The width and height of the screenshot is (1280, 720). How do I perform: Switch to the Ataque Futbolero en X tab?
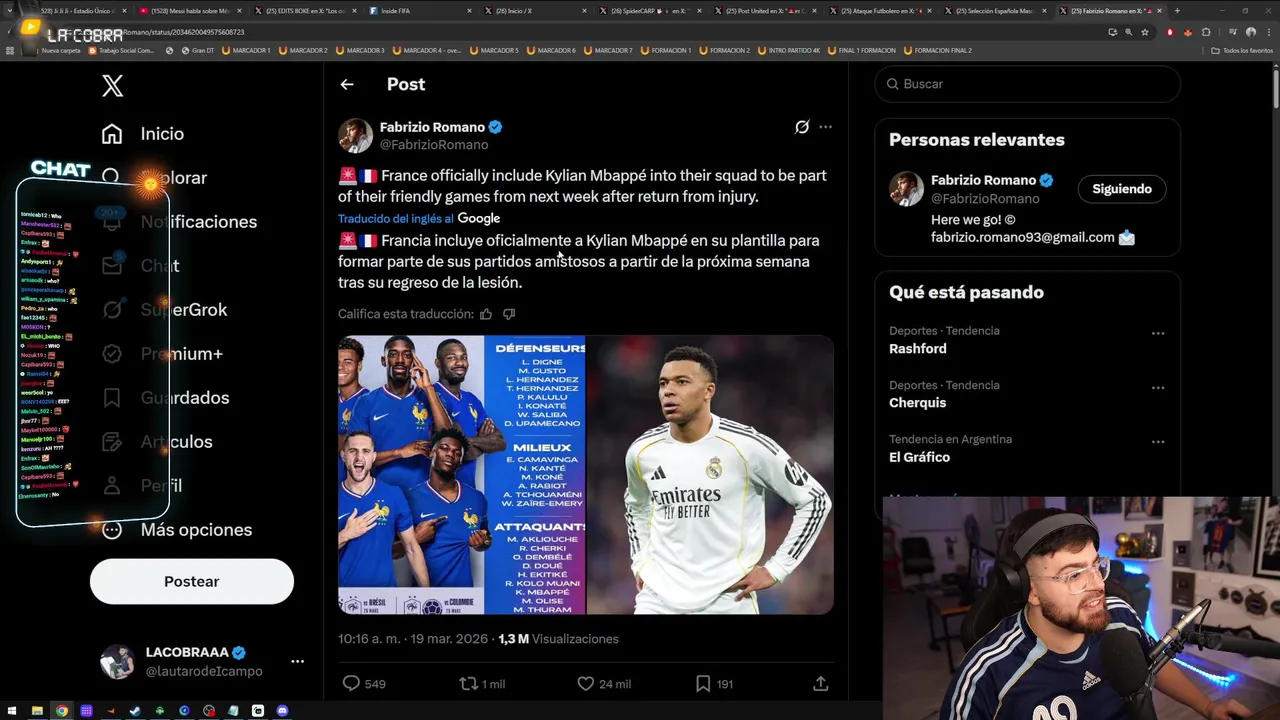coord(883,11)
